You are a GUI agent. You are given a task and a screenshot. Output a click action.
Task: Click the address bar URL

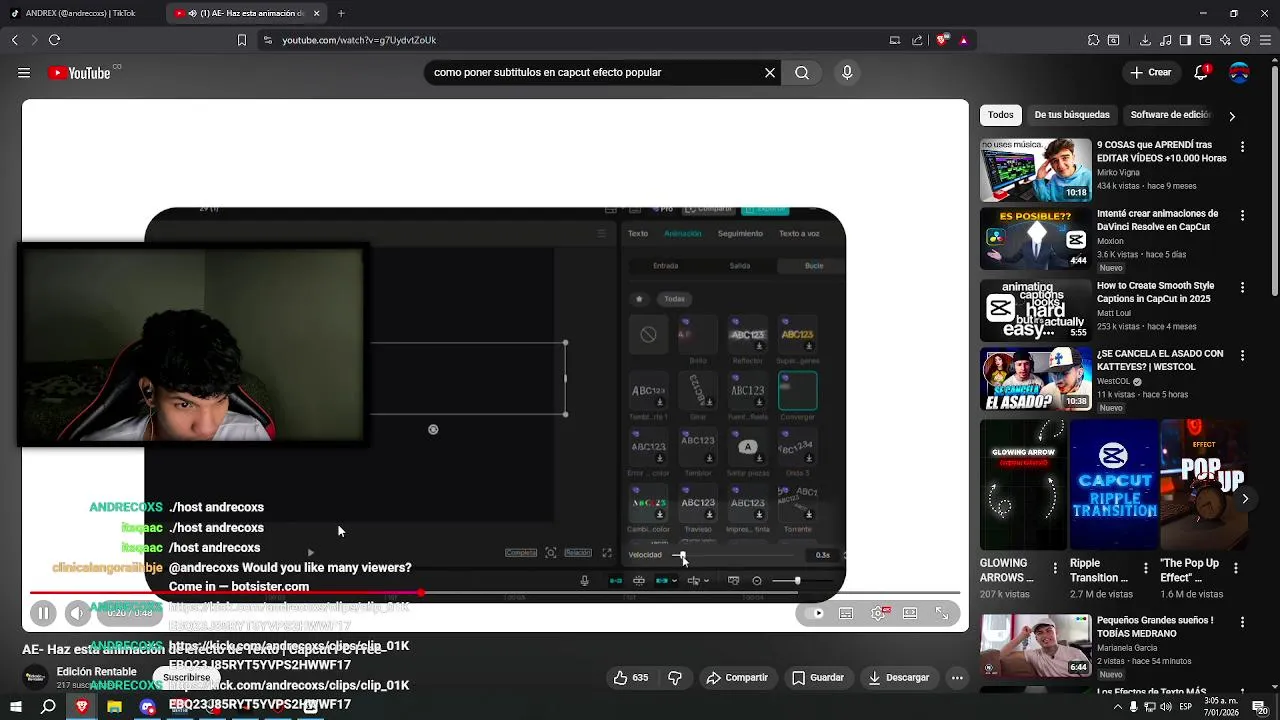(x=359, y=40)
